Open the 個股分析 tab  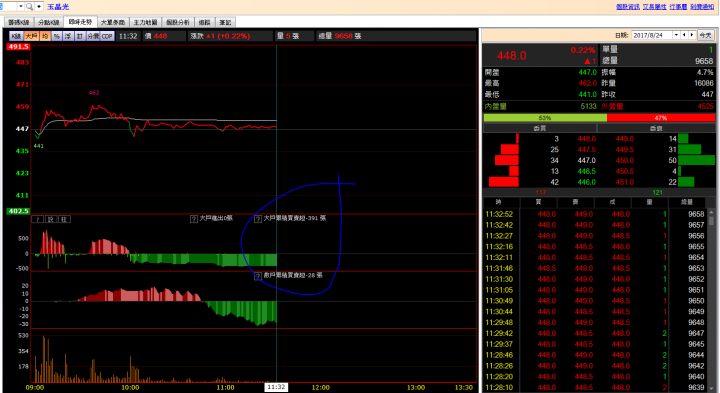[178, 22]
